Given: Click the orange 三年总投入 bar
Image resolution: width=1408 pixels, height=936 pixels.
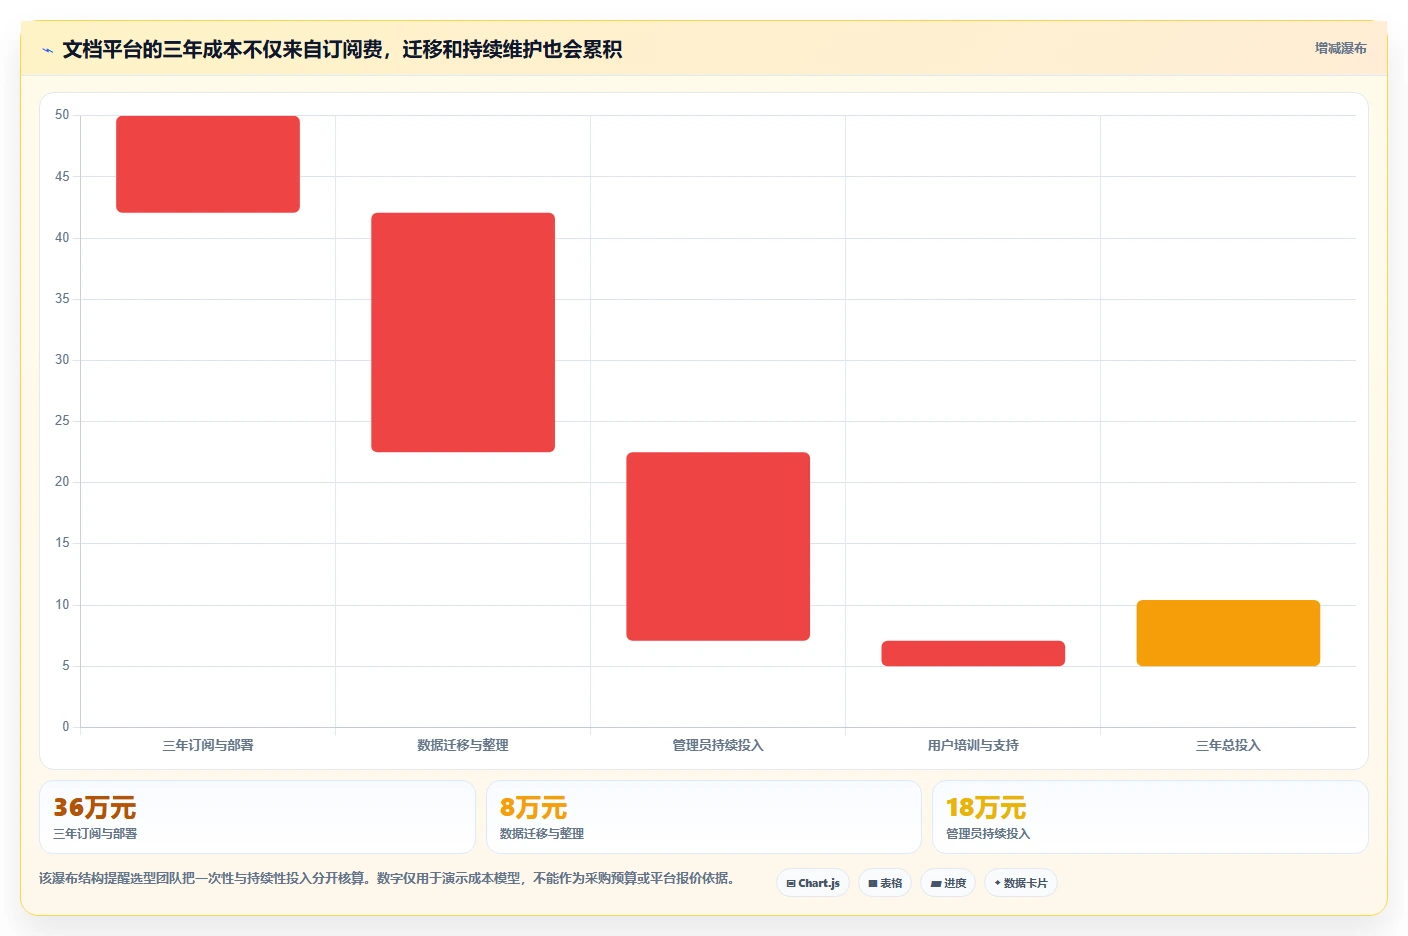Looking at the screenshot, I should pos(1228,633).
